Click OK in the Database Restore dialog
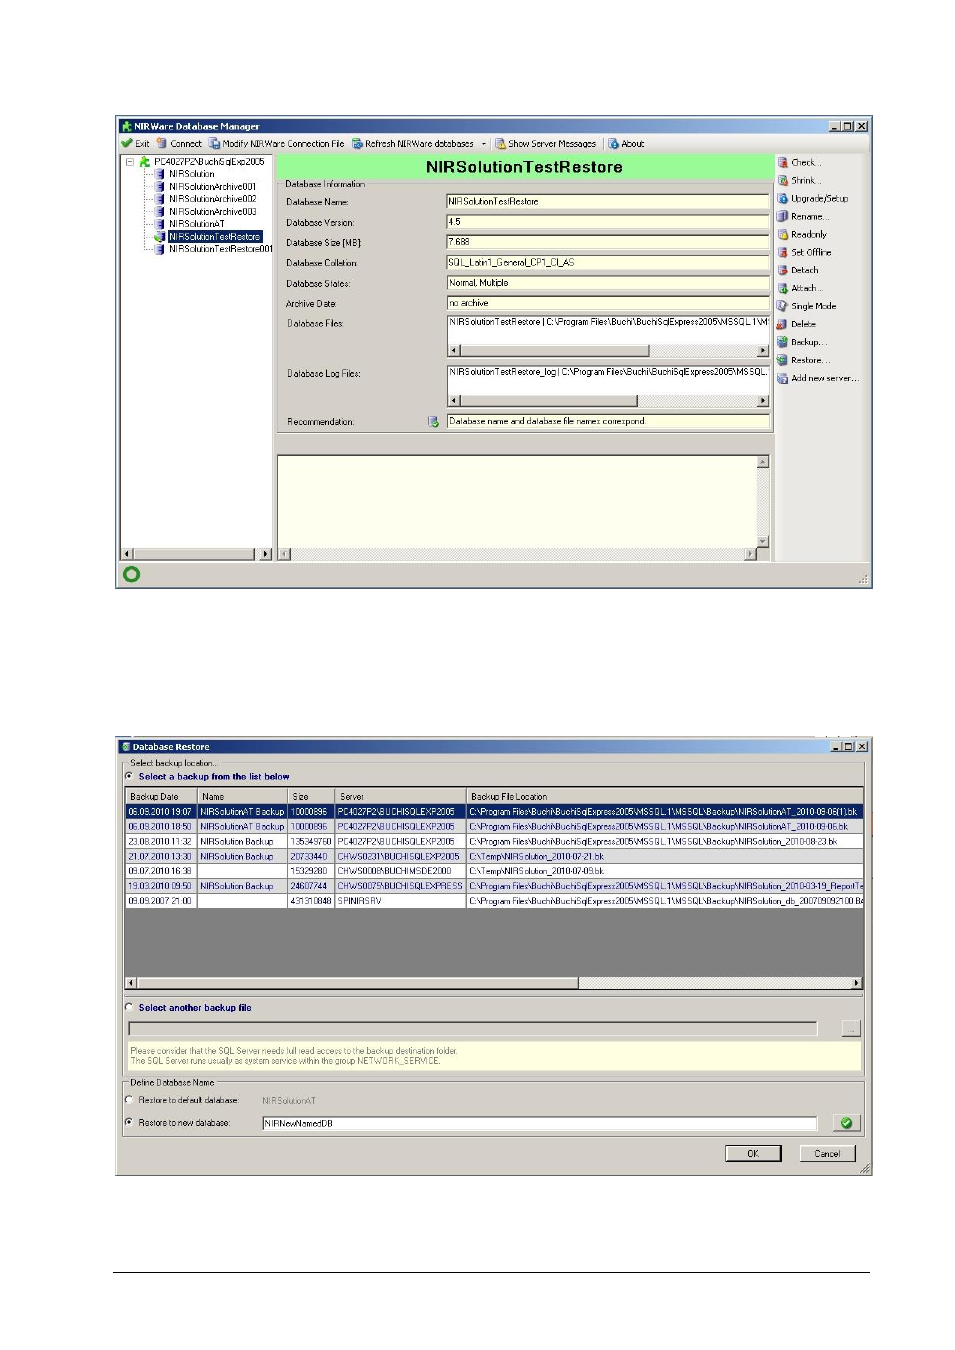 click(753, 1154)
